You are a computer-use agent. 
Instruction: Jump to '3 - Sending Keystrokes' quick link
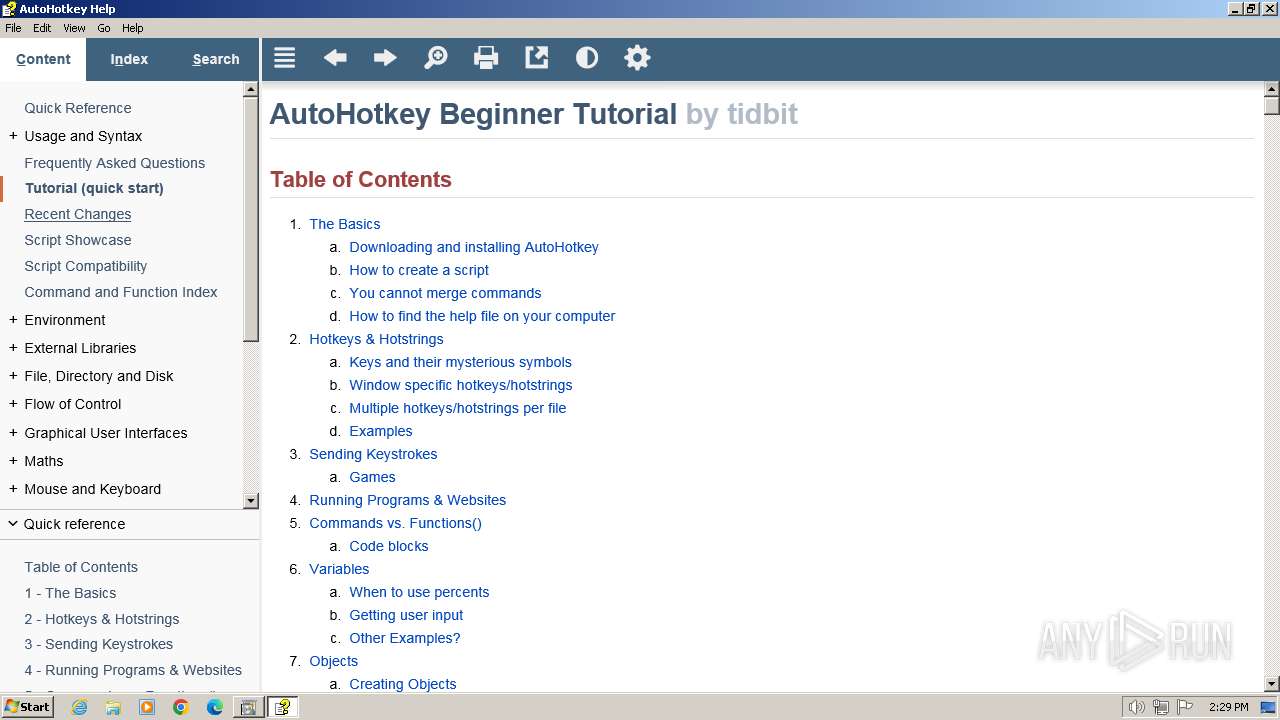pos(99,644)
